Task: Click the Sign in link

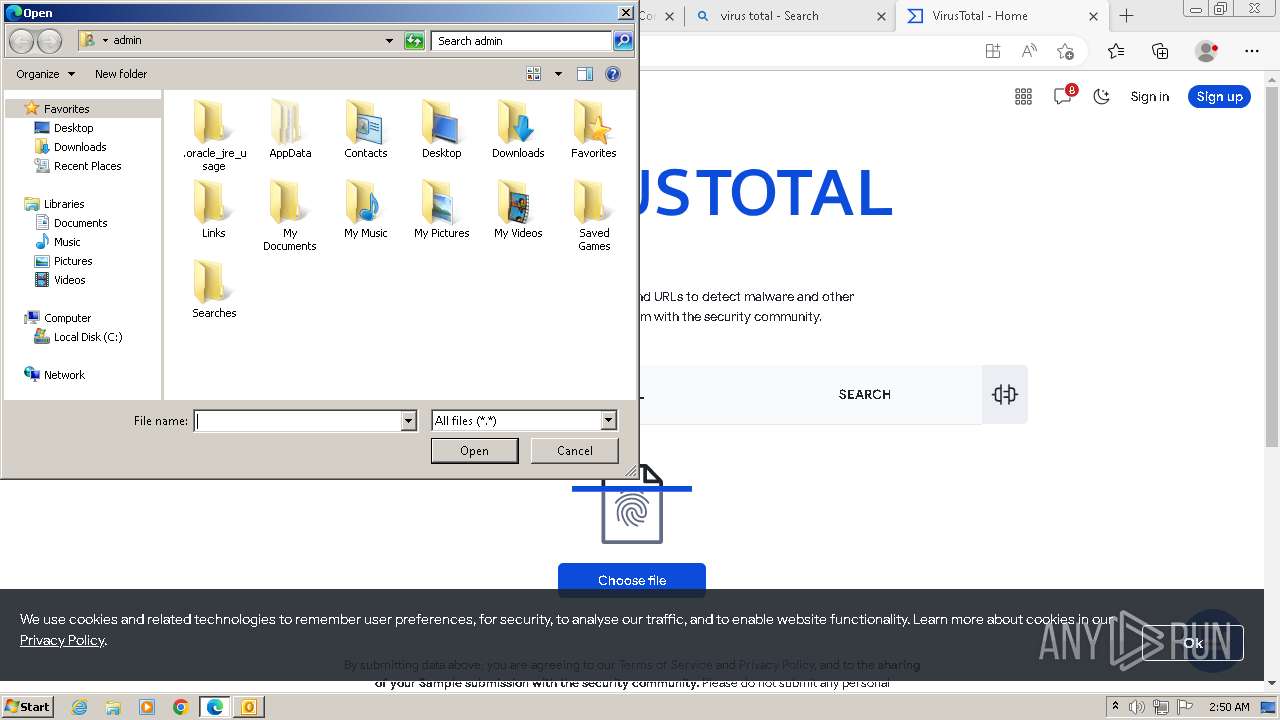Action: (x=1149, y=97)
